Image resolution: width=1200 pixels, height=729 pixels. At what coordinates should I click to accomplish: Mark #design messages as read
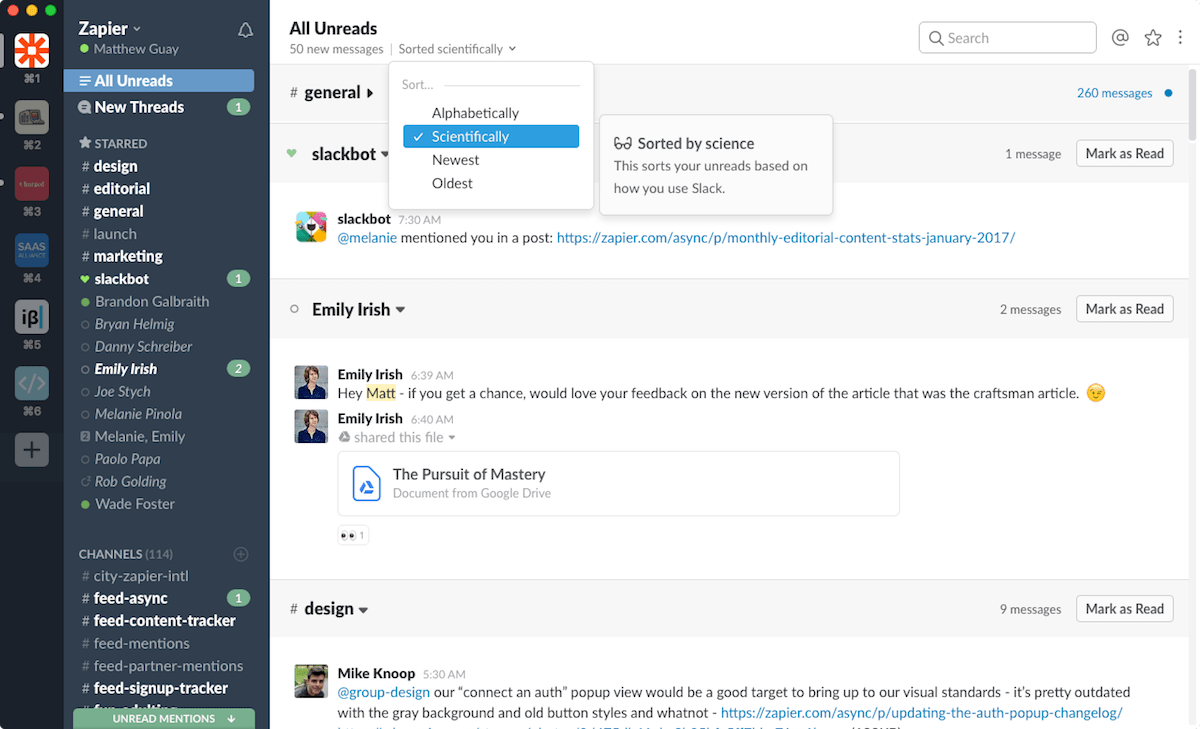(1124, 608)
